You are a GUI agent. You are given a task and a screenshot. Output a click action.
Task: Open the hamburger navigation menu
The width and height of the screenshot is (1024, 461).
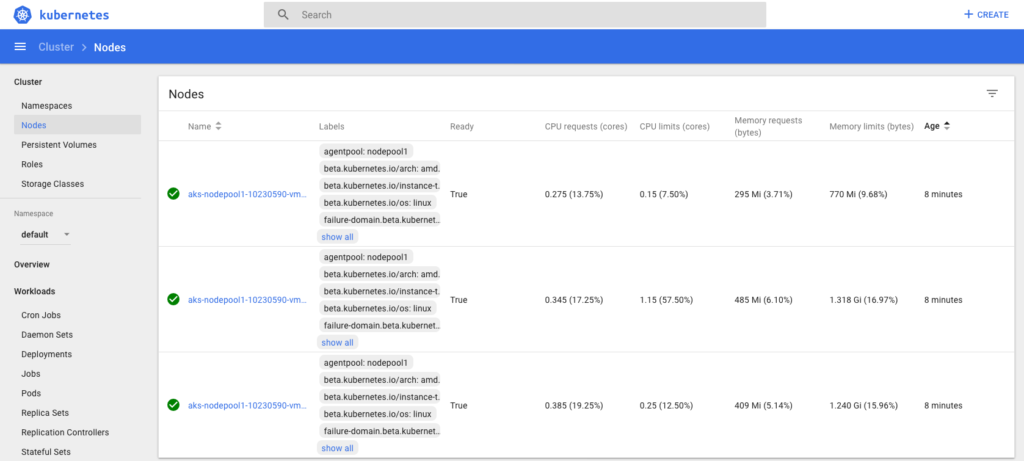pyautogui.click(x=20, y=47)
